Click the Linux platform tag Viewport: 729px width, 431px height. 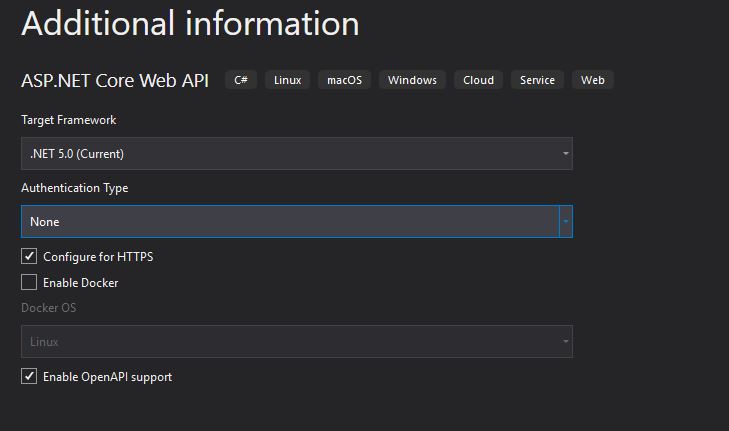[x=287, y=80]
